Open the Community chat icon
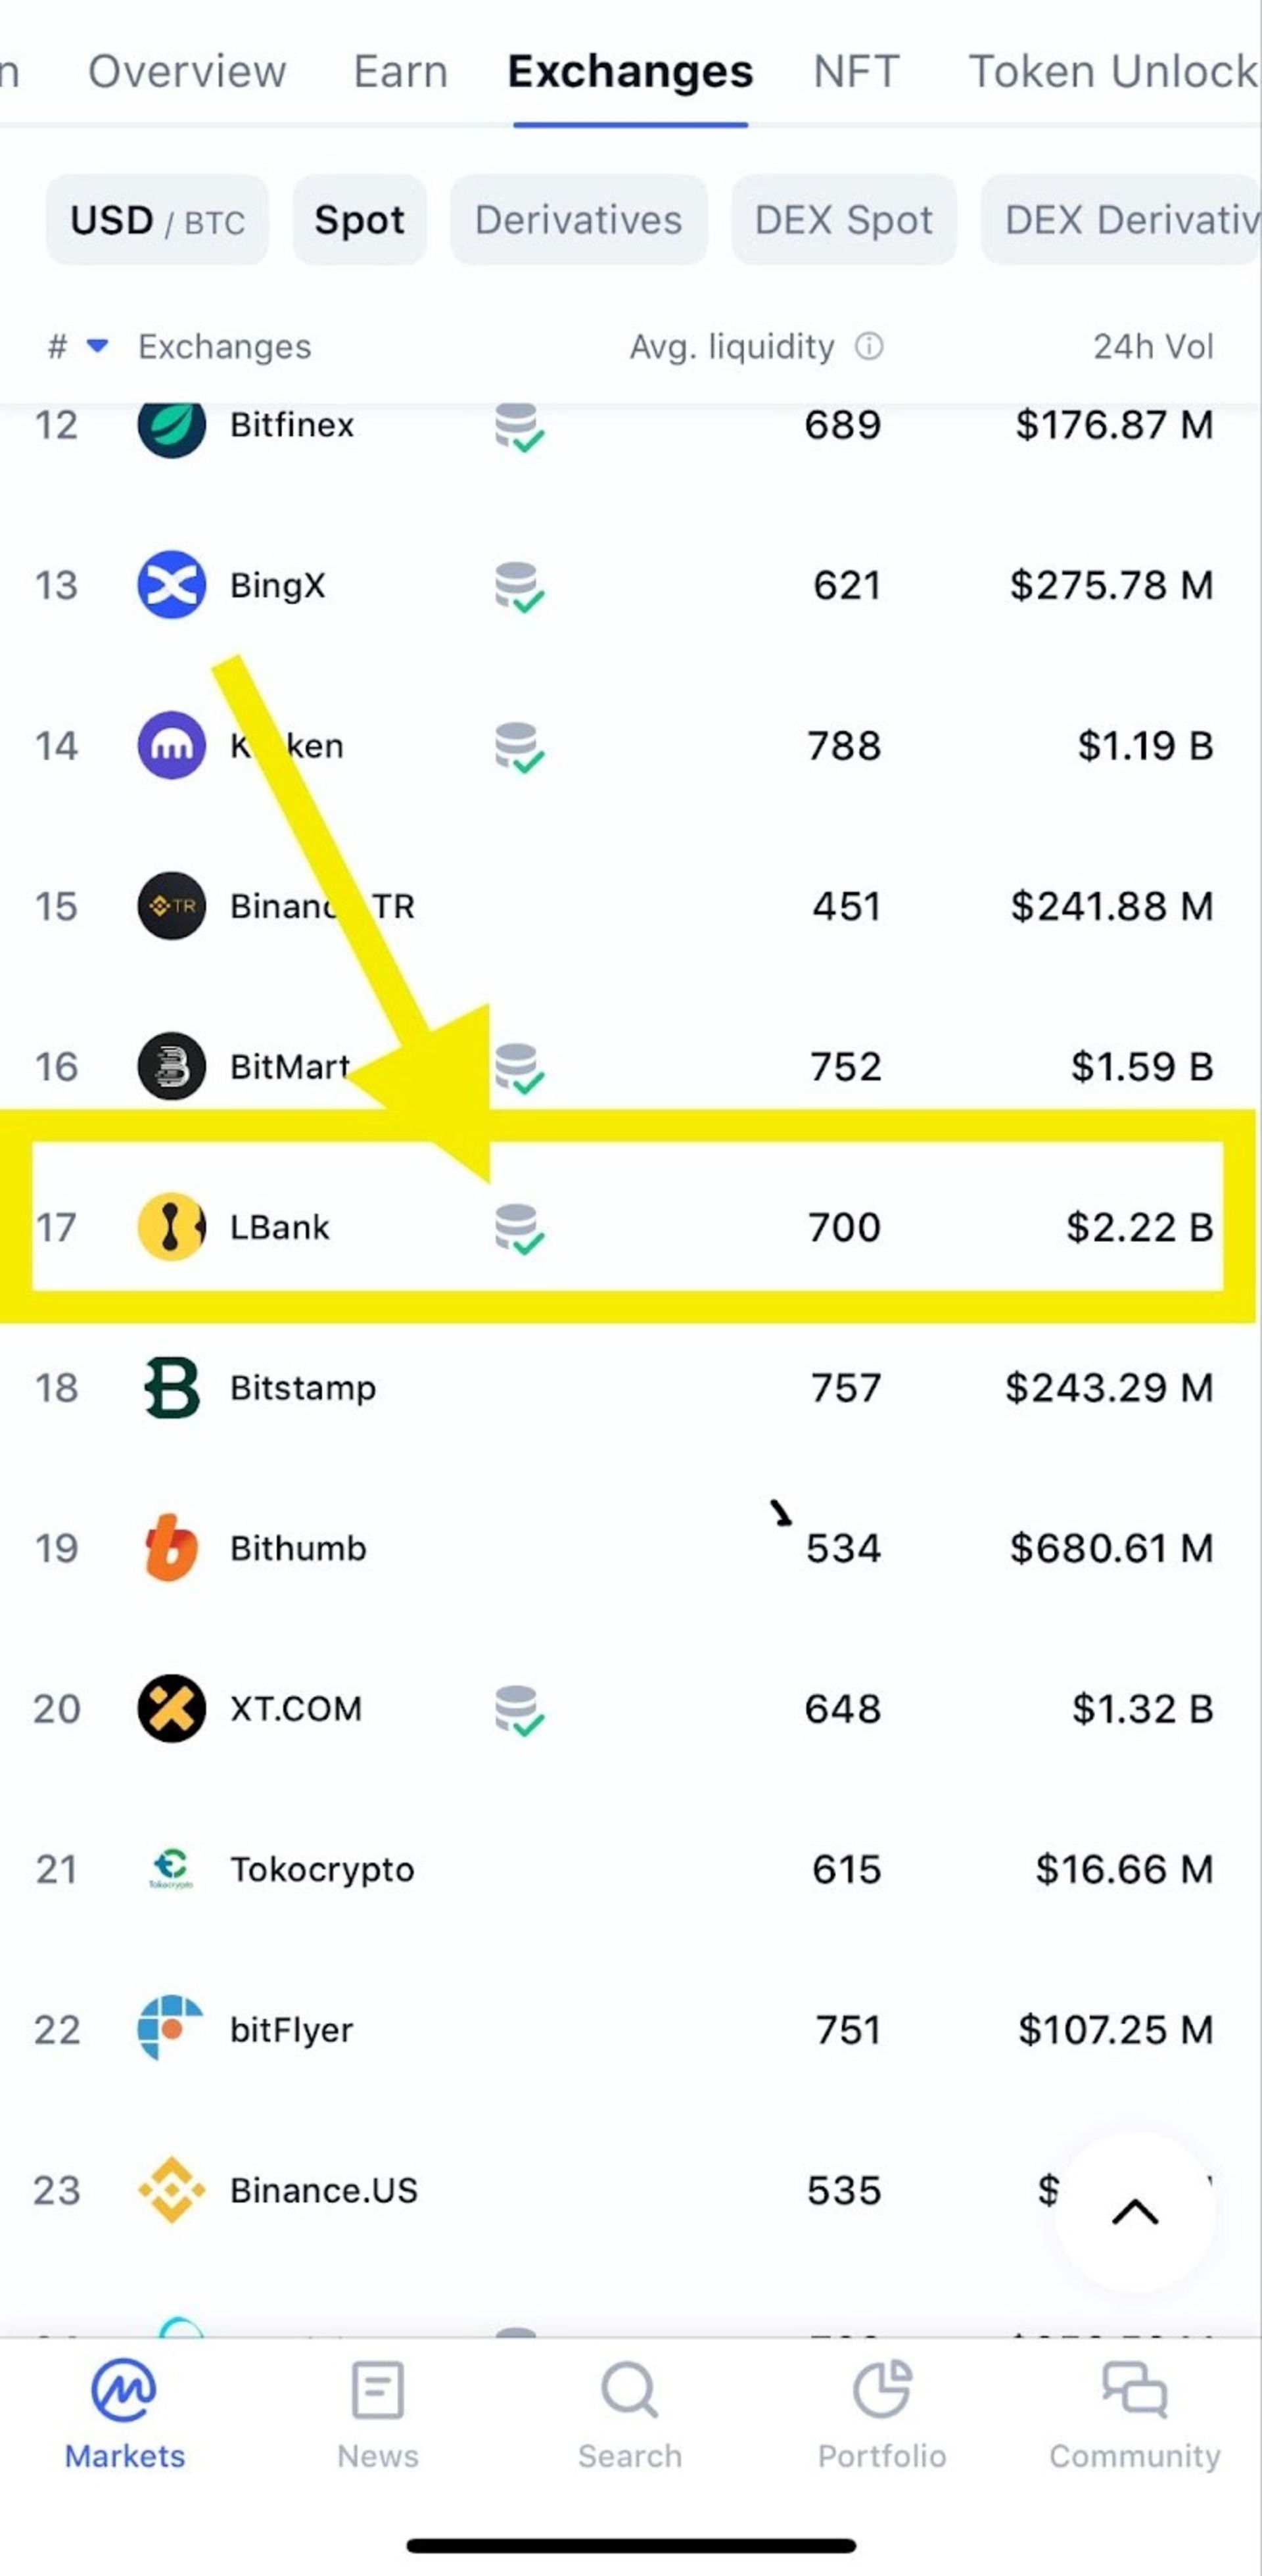 (1134, 2391)
